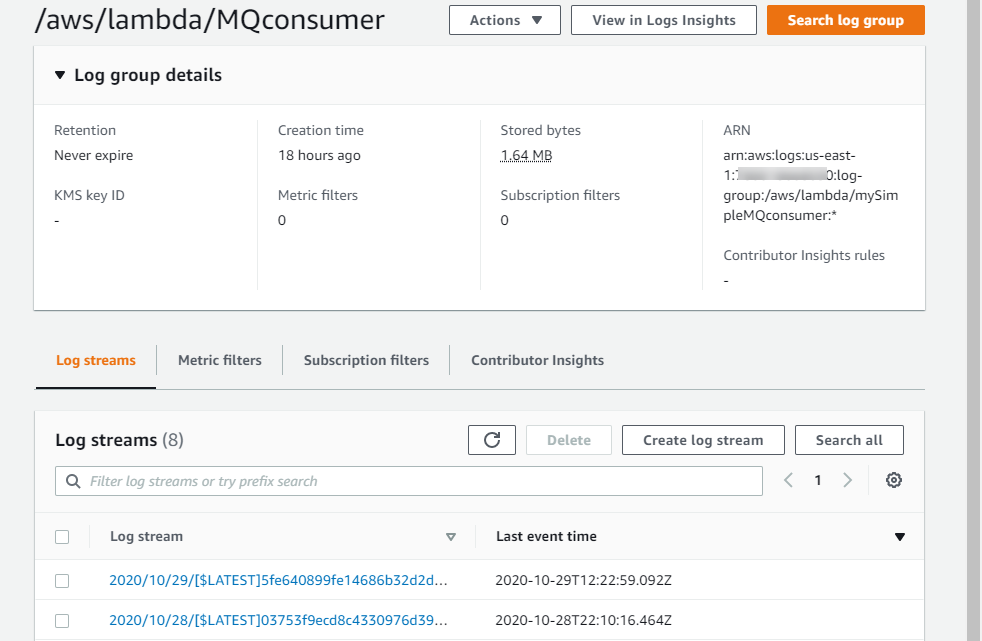Switch to Subscription filters tab
Screen dimensions: 982x641
(x=366, y=361)
